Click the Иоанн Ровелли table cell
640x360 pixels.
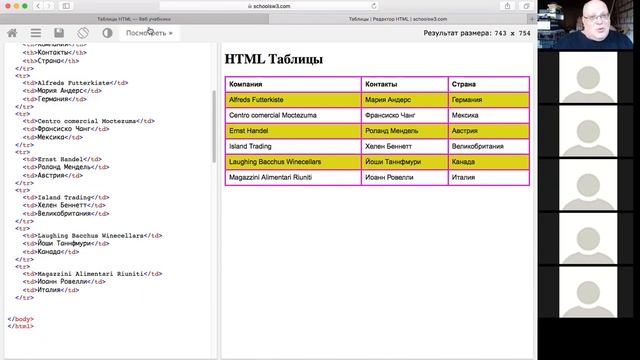coord(404,177)
